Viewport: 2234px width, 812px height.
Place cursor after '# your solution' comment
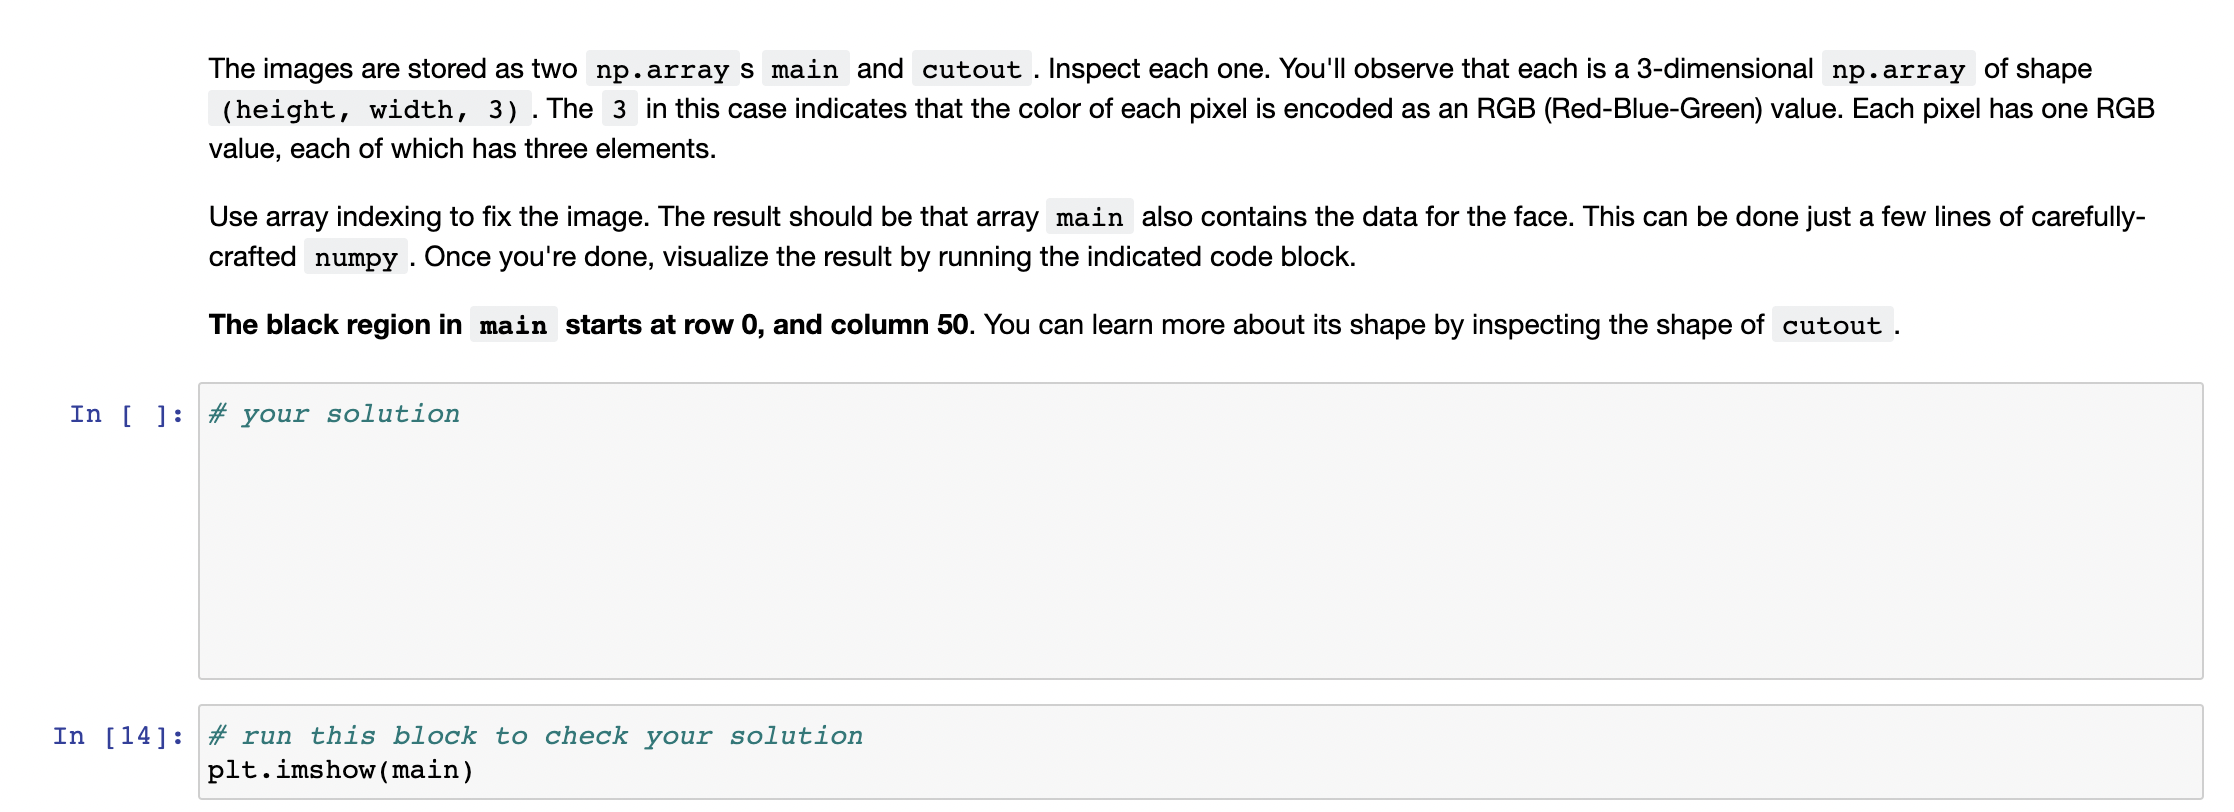(463, 414)
